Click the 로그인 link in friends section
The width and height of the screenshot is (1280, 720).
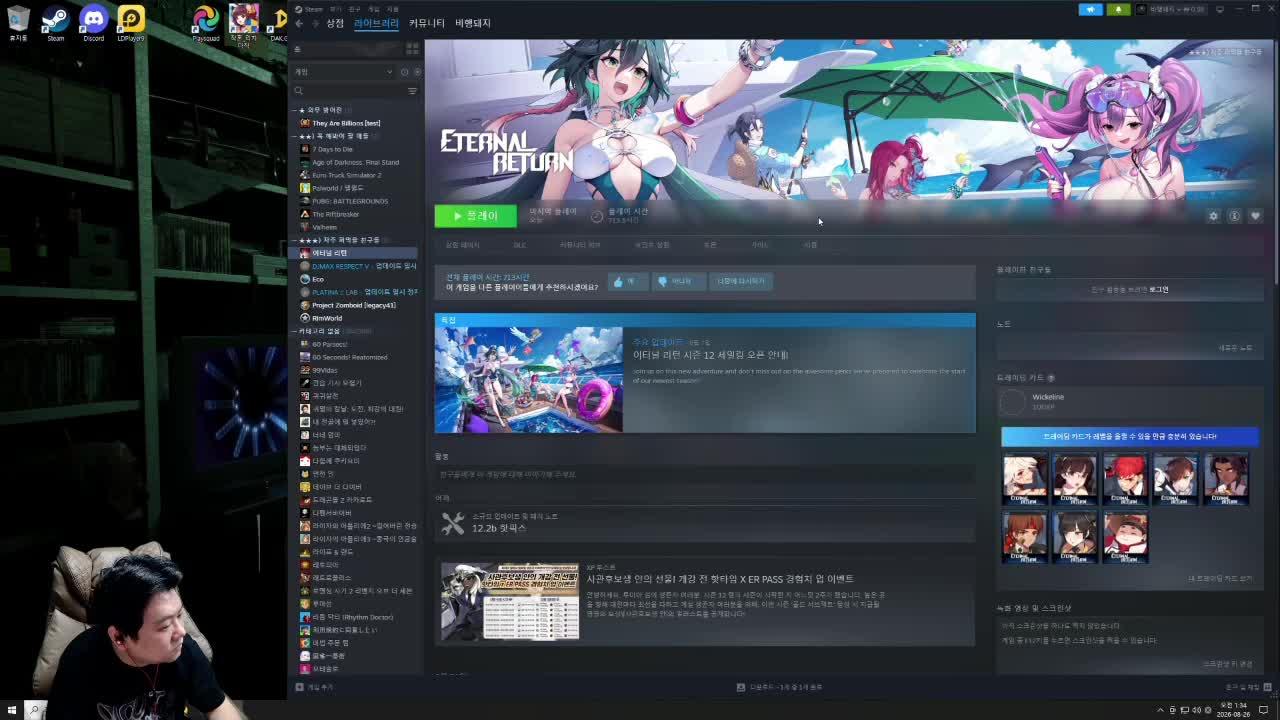(x=1158, y=290)
